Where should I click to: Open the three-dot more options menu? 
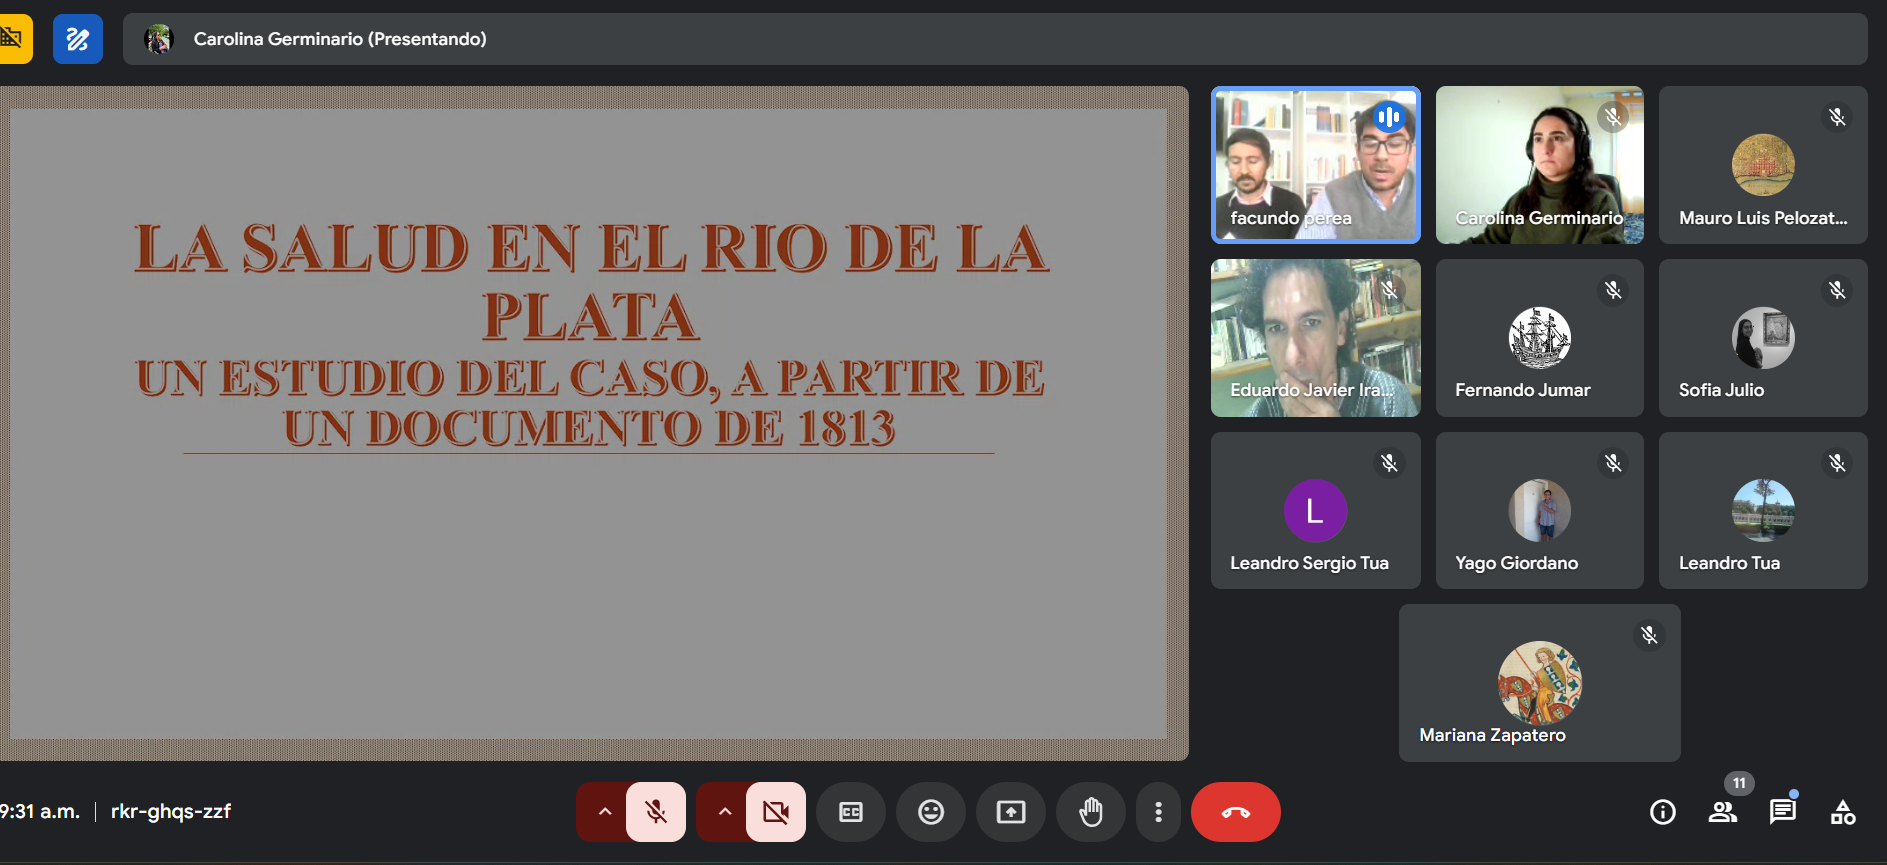(1158, 812)
